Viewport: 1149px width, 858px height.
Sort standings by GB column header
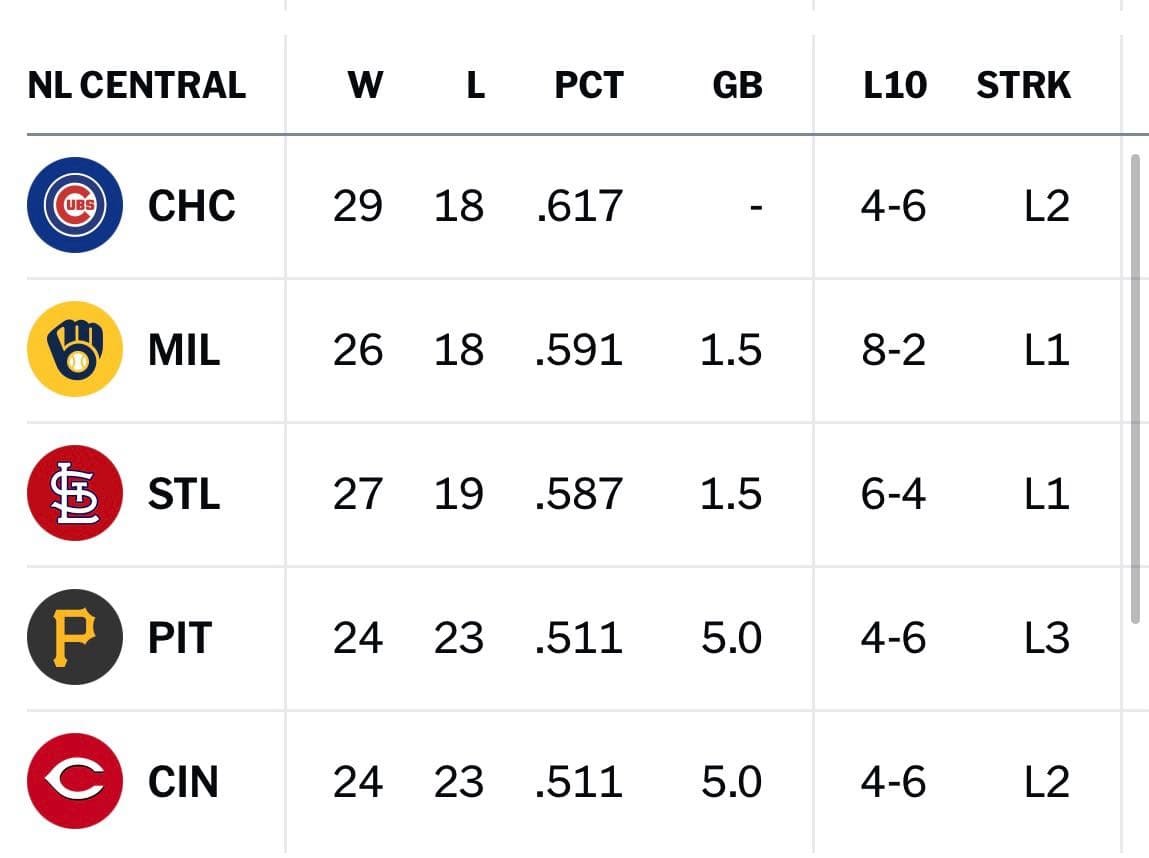[x=737, y=85]
